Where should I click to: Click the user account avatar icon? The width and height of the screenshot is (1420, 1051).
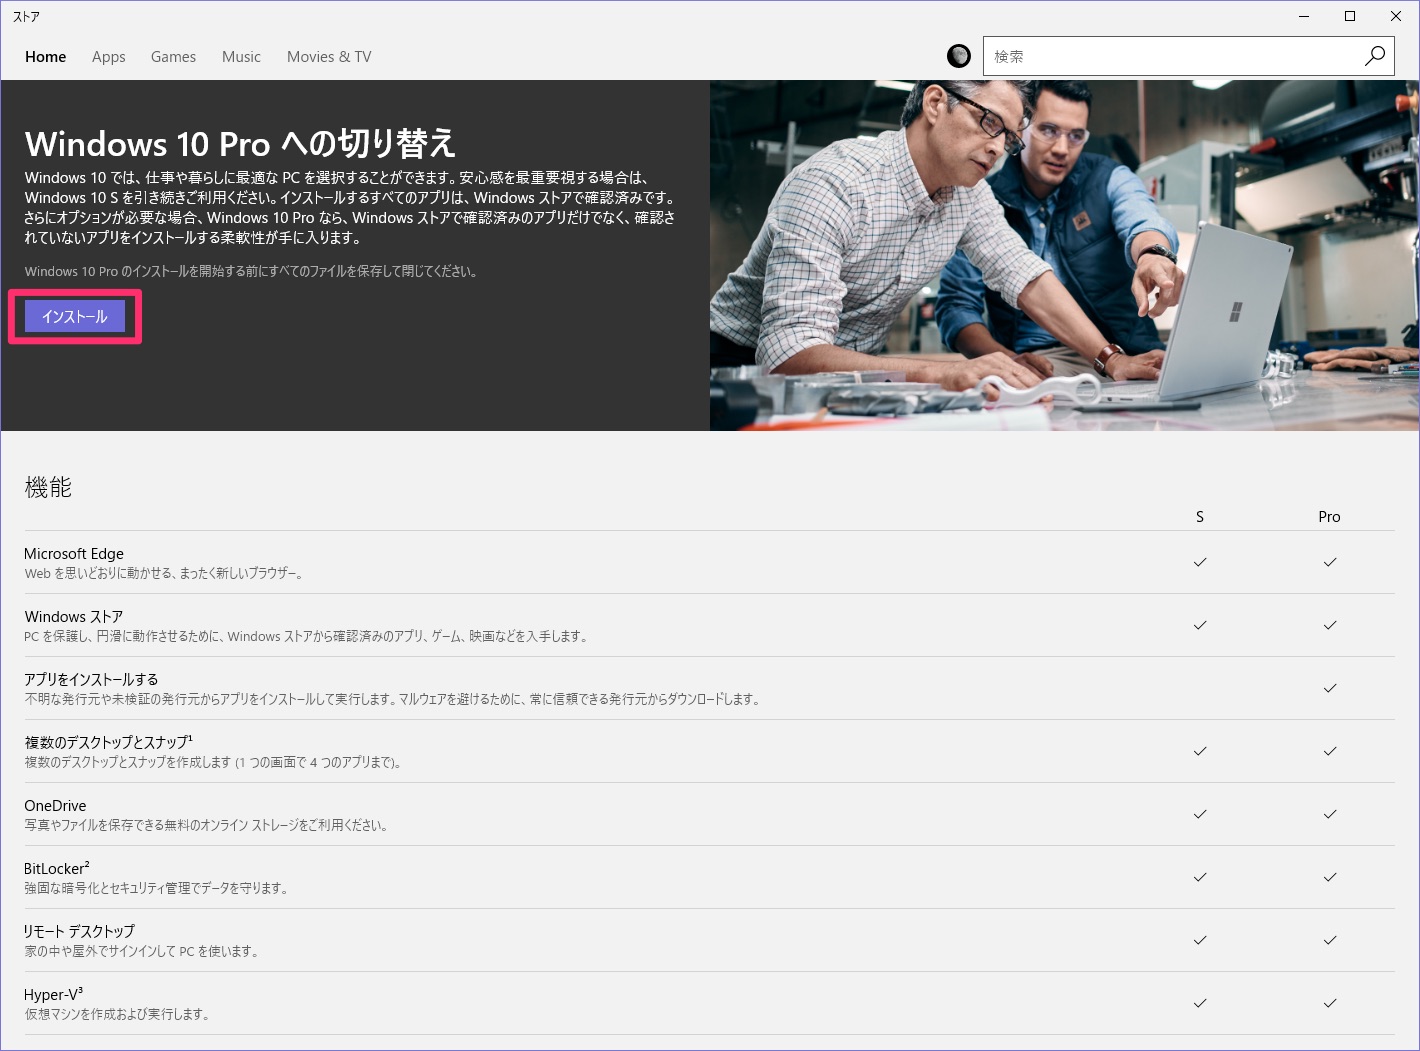[958, 56]
